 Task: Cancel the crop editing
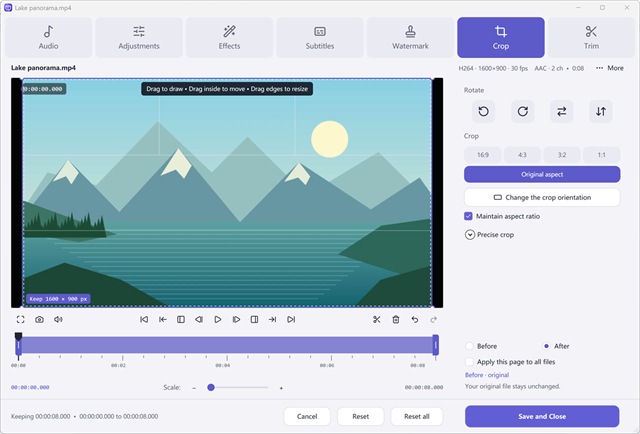(307, 416)
